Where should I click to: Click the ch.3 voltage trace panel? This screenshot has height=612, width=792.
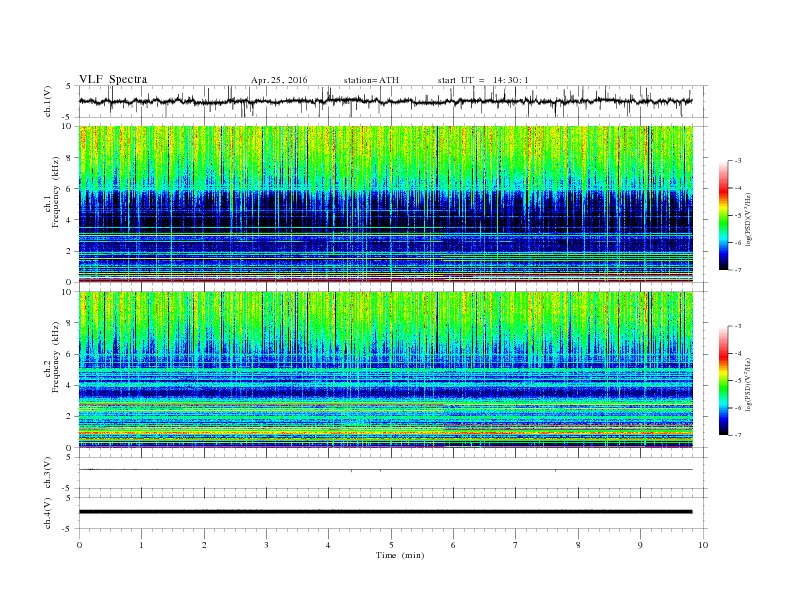[x=393, y=473]
